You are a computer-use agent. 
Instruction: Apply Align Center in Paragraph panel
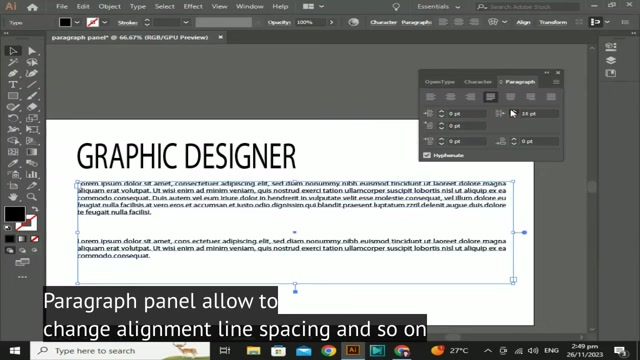pyautogui.click(x=450, y=97)
